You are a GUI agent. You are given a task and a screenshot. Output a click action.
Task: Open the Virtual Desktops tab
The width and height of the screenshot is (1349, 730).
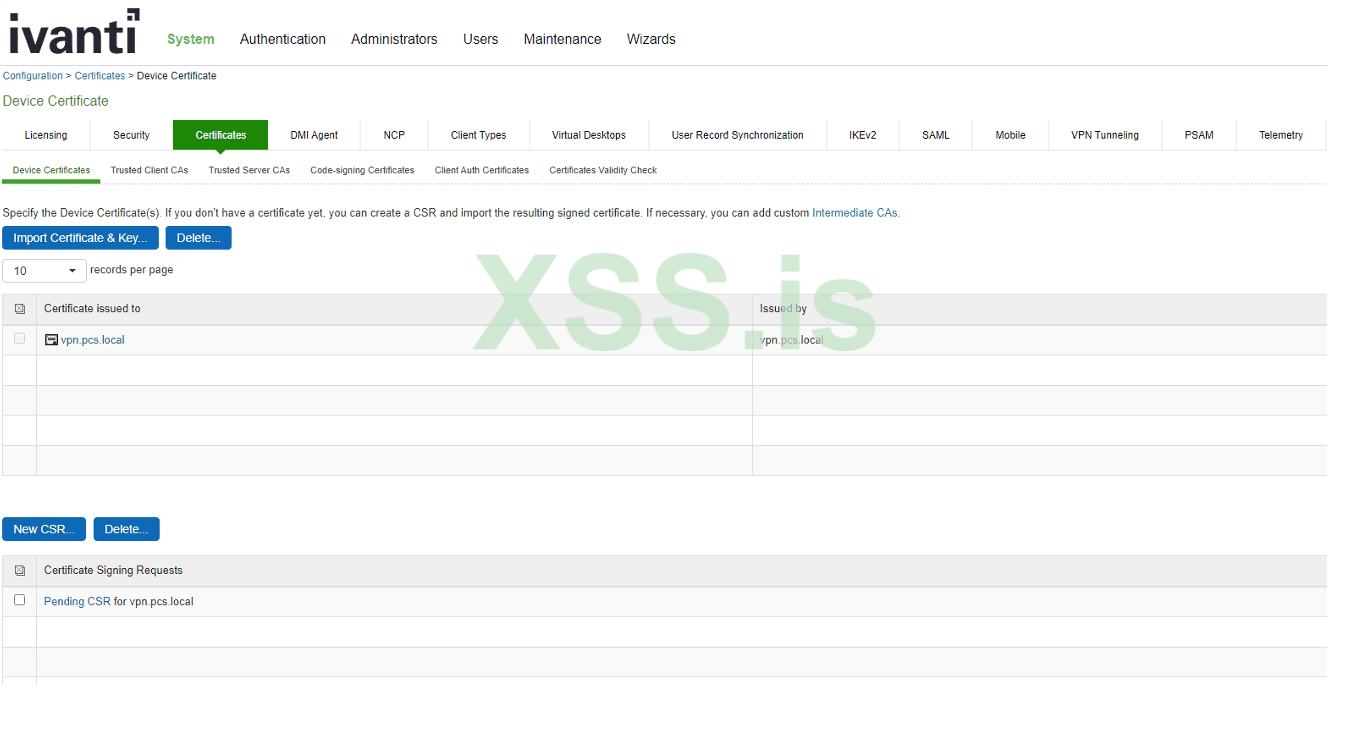tap(589, 135)
